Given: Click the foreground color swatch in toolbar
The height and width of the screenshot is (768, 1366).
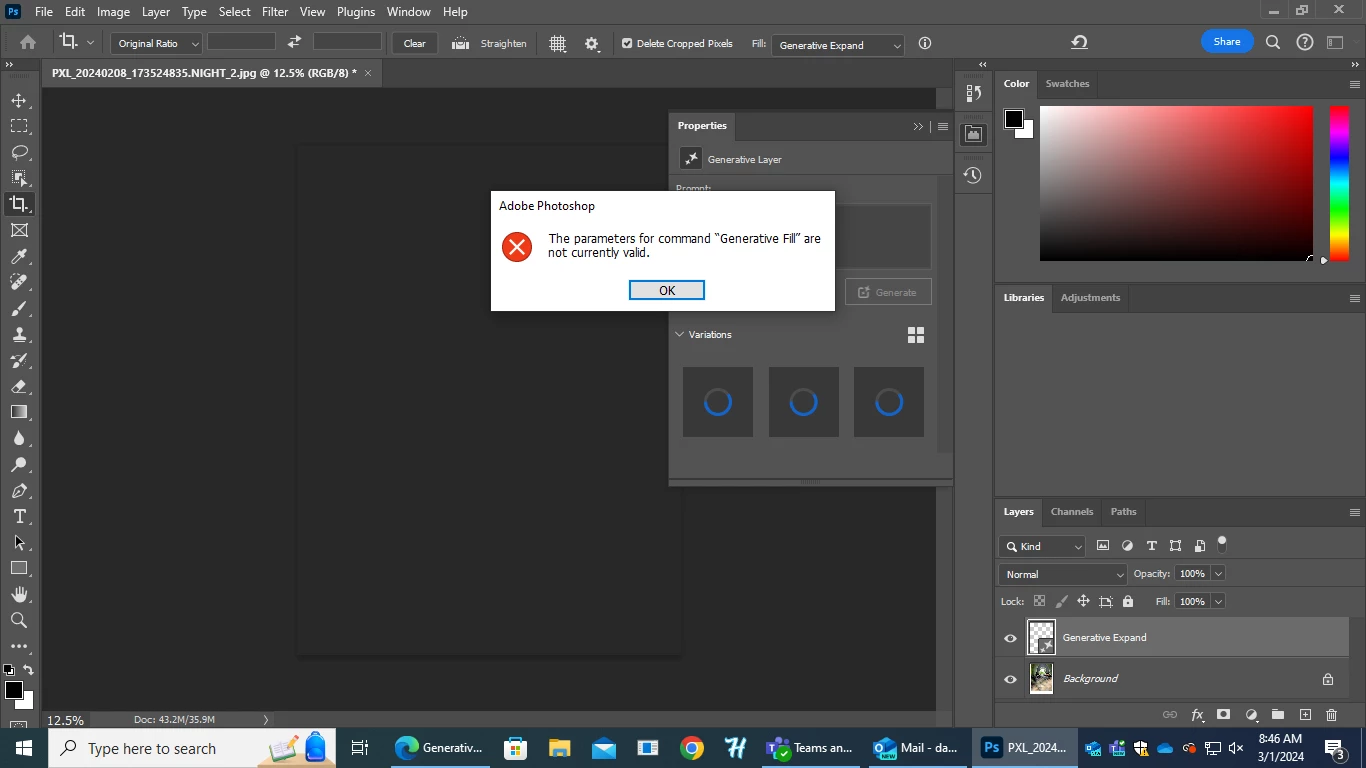Looking at the screenshot, I should click(x=14, y=691).
